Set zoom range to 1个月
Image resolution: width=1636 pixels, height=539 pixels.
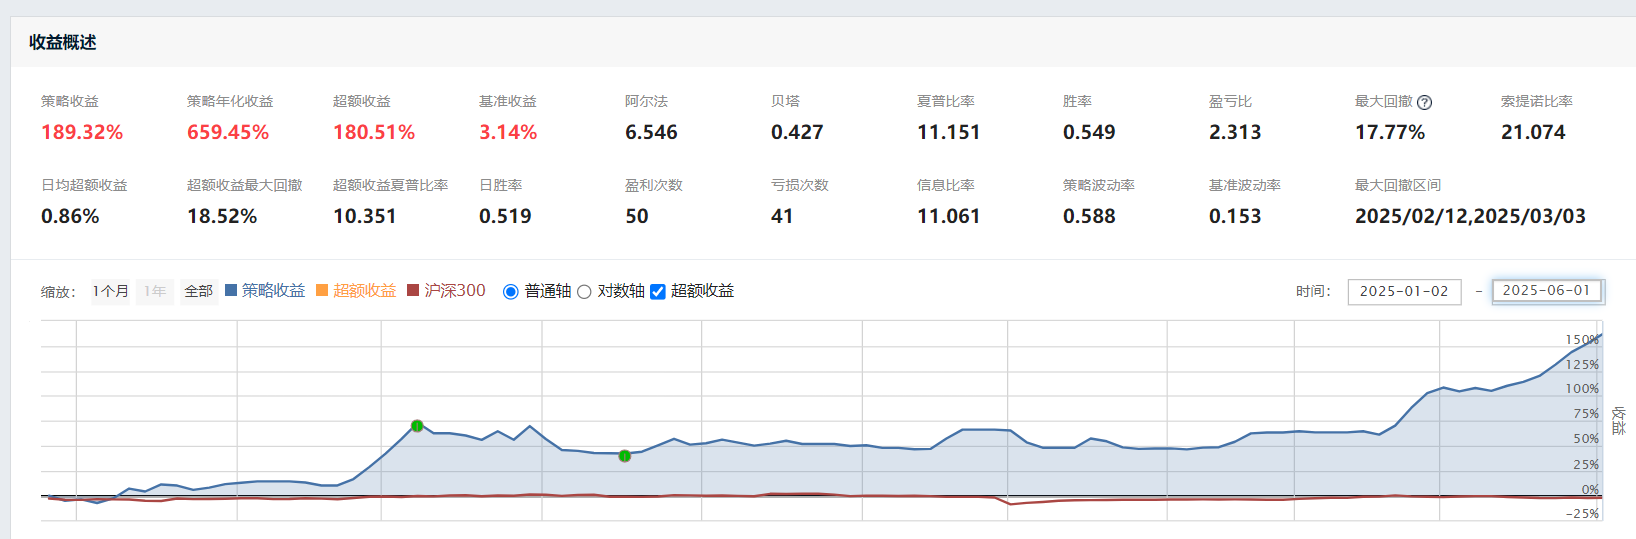tap(111, 291)
